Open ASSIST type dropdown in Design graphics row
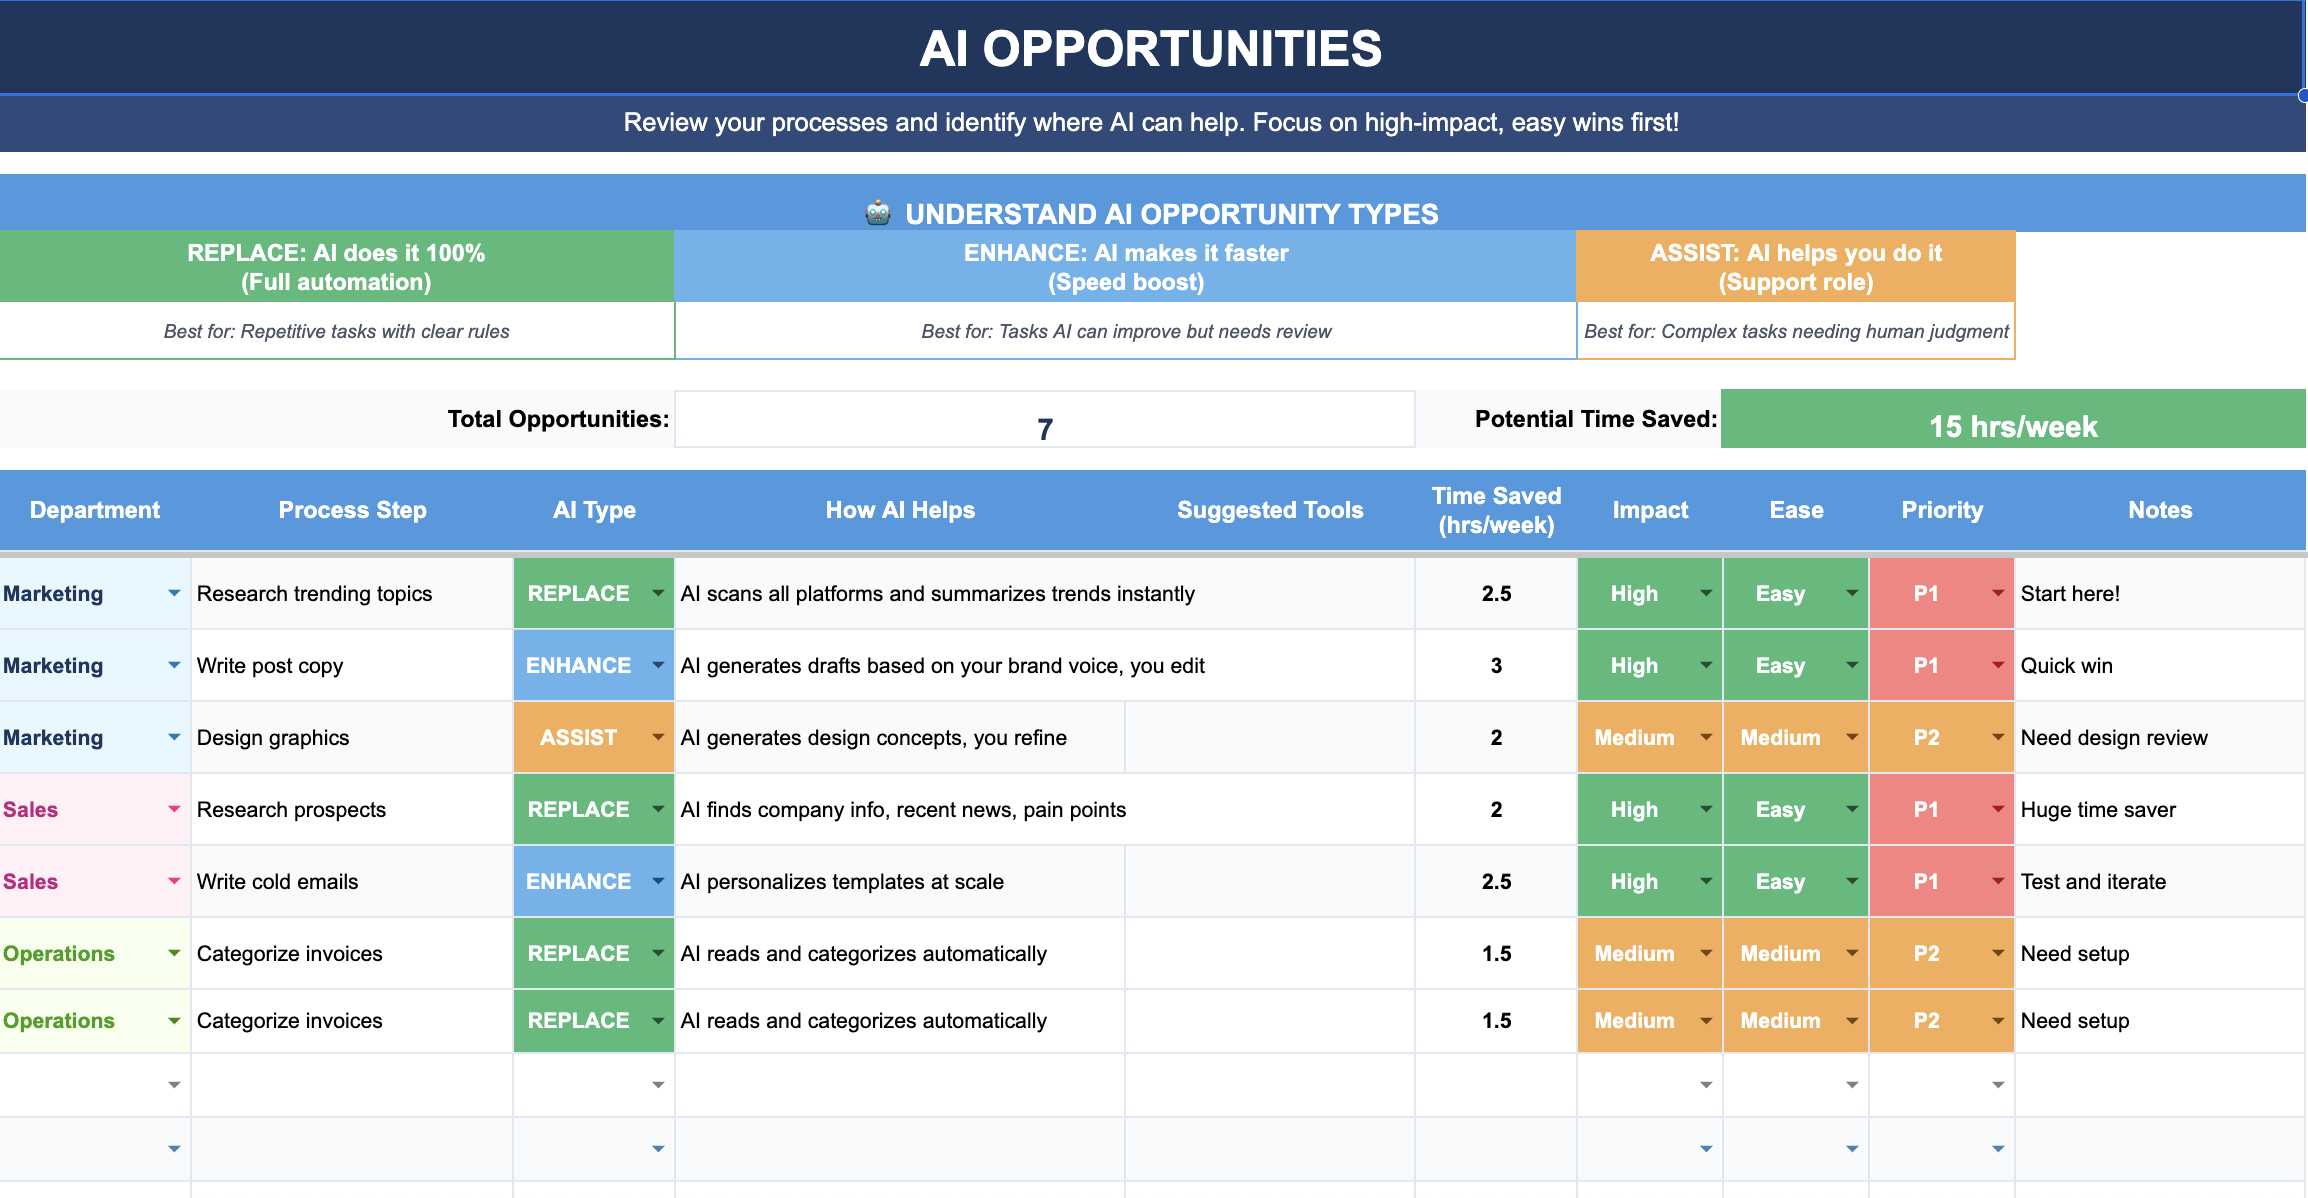Screen dimensions: 2308x1198 pyautogui.click(x=657, y=737)
